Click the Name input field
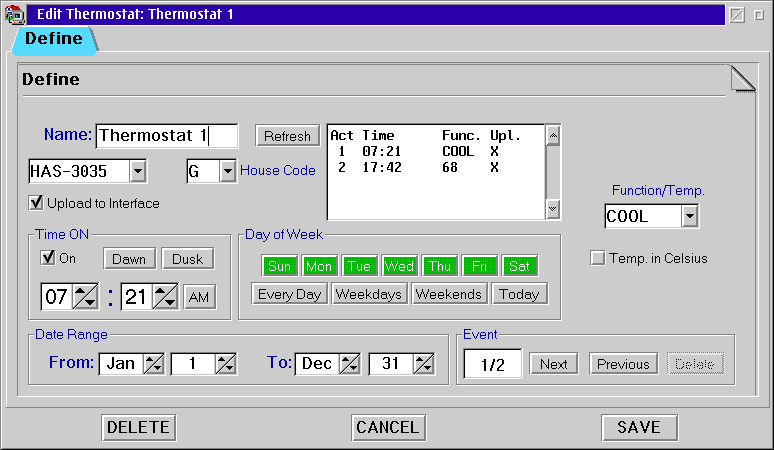This screenshot has height=450, width=774. [x=167, y=136]
